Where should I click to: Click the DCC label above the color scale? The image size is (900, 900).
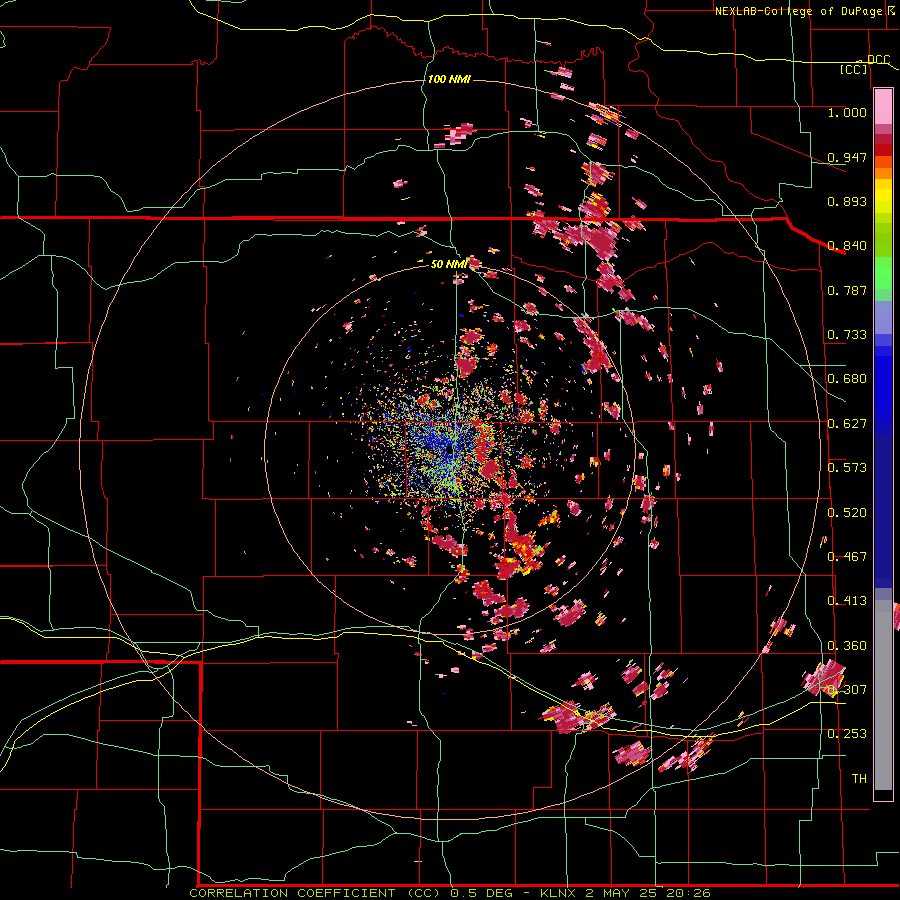click(878, 60)
